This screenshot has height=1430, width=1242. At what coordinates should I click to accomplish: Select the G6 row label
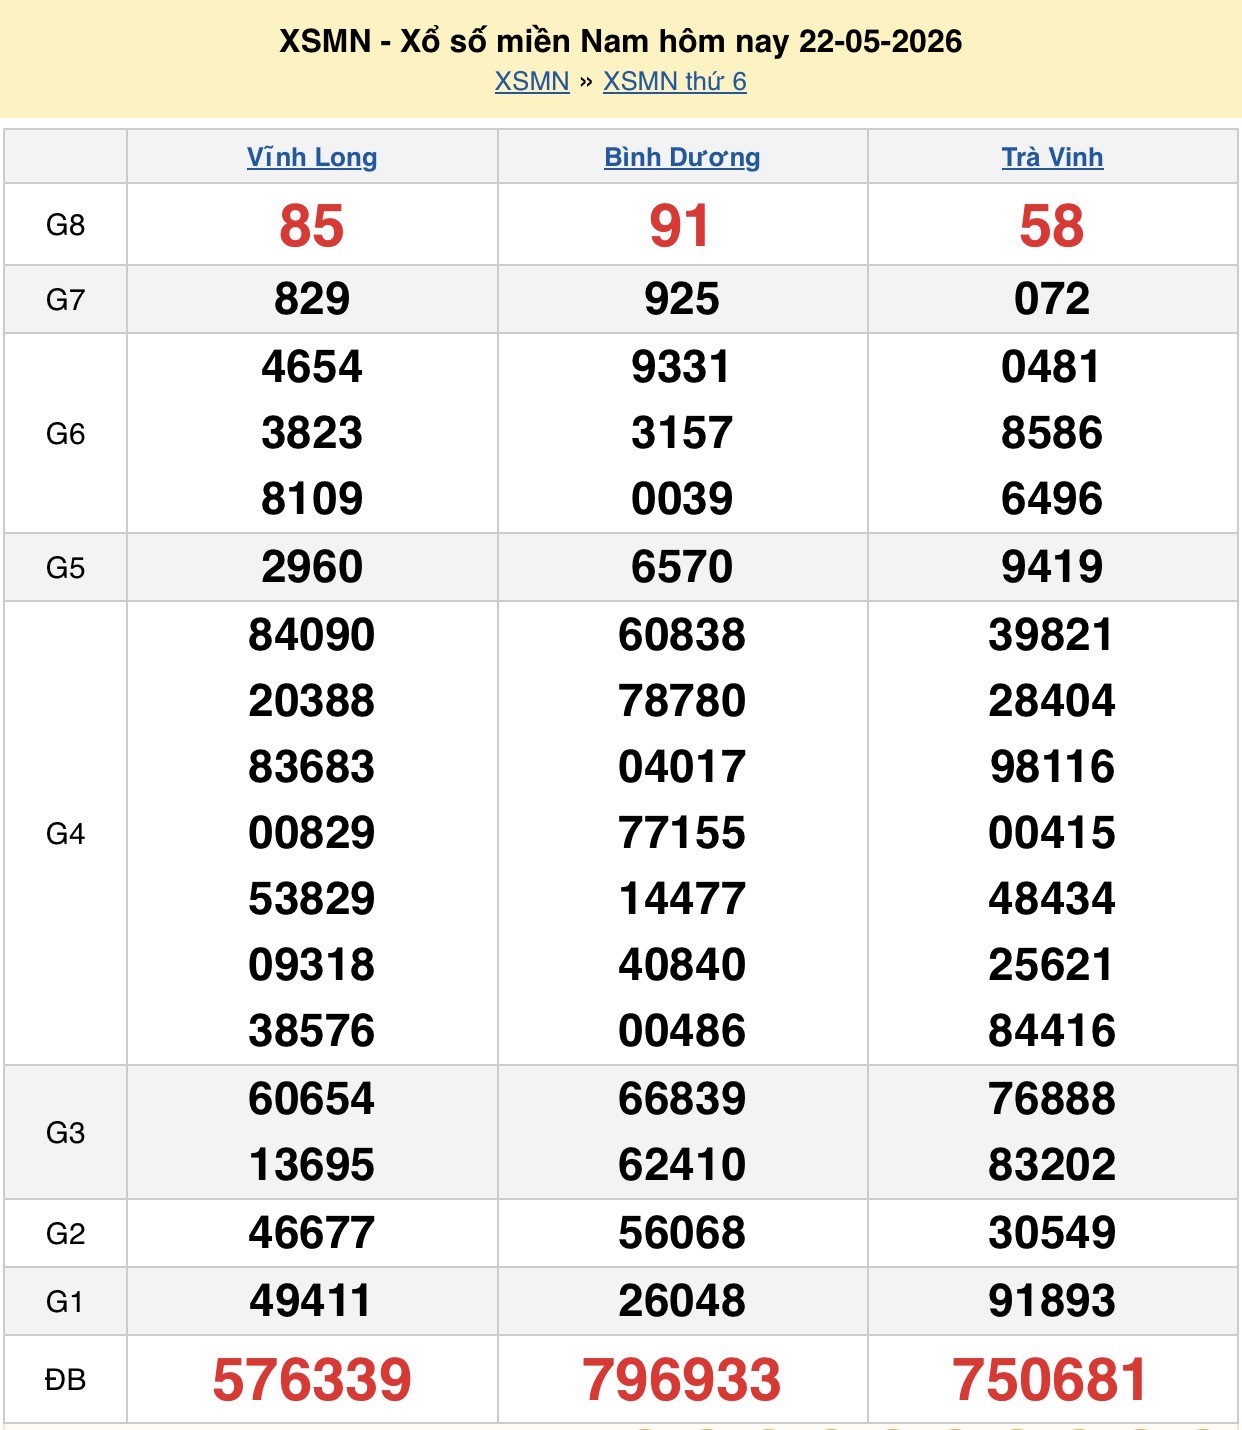[x=65, y=433]
